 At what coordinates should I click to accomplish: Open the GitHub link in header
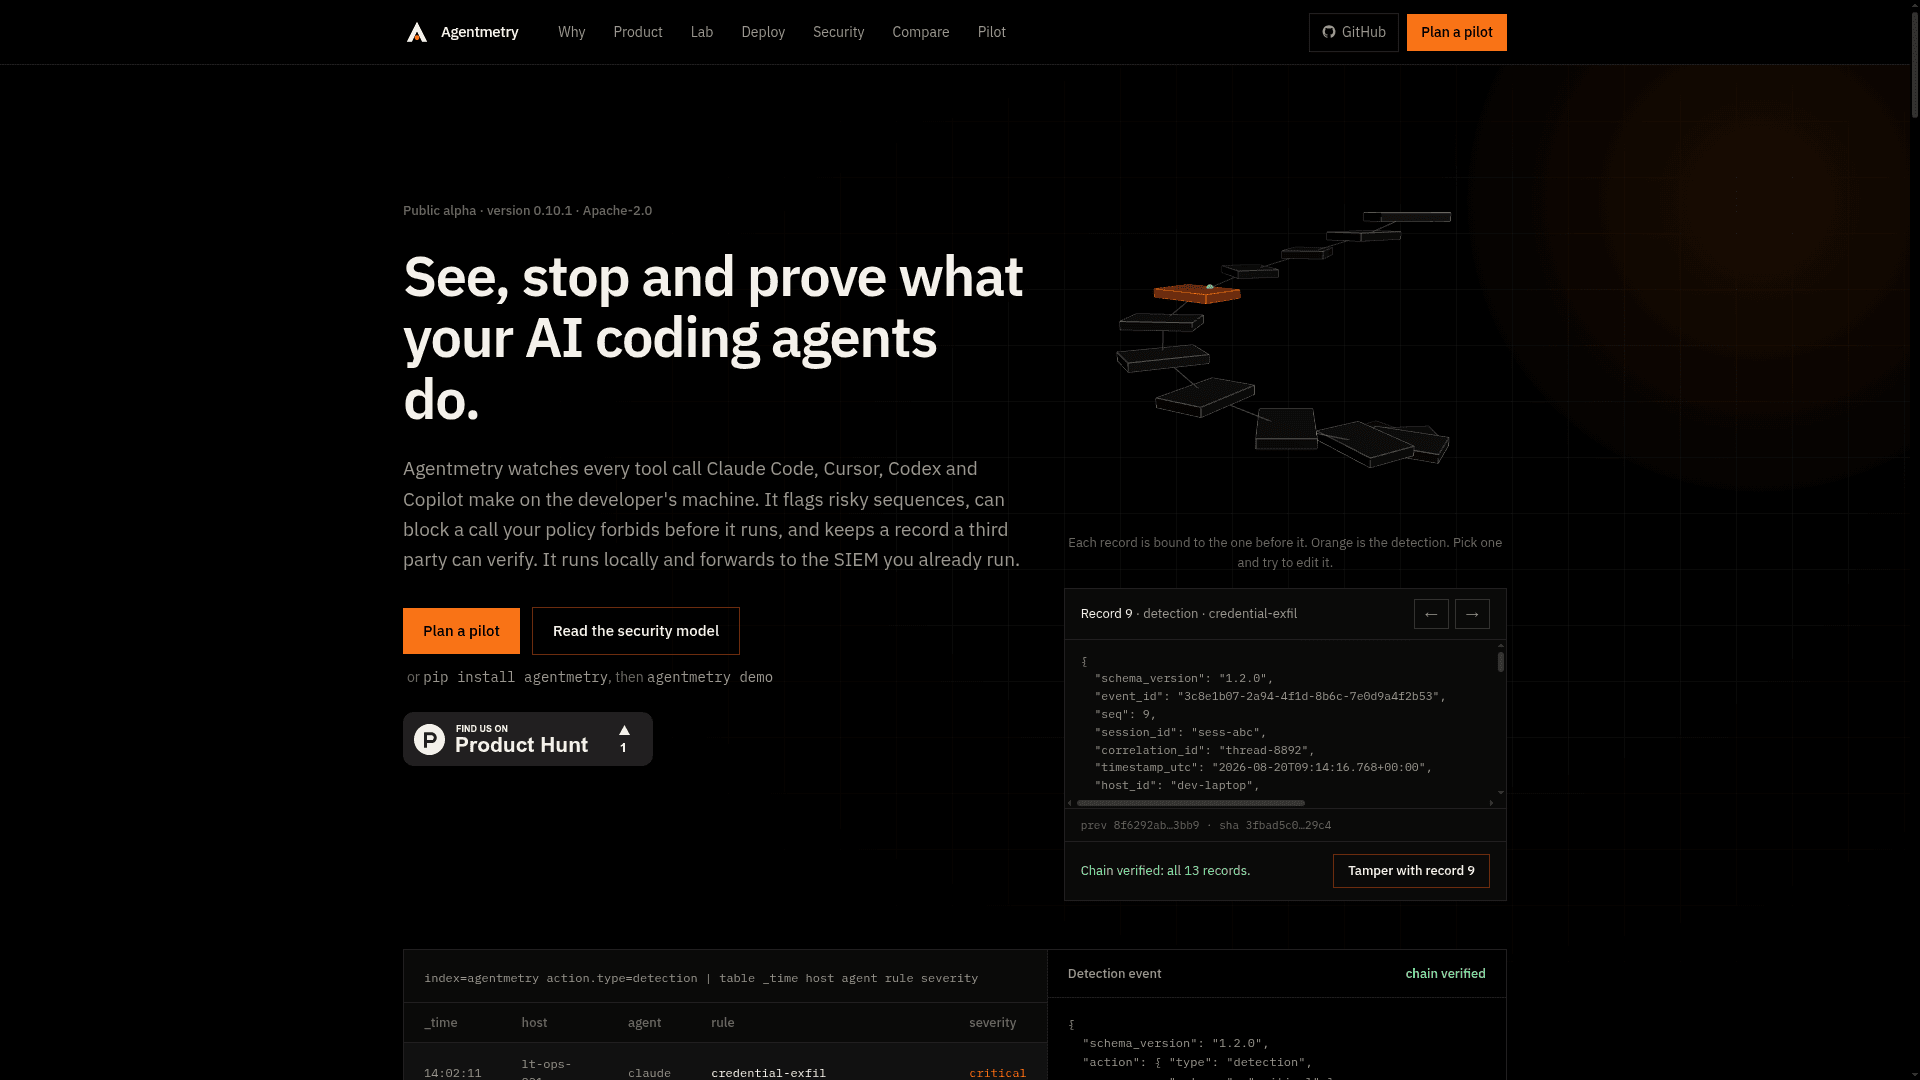pyautogui.click(x=1353, y=32)
